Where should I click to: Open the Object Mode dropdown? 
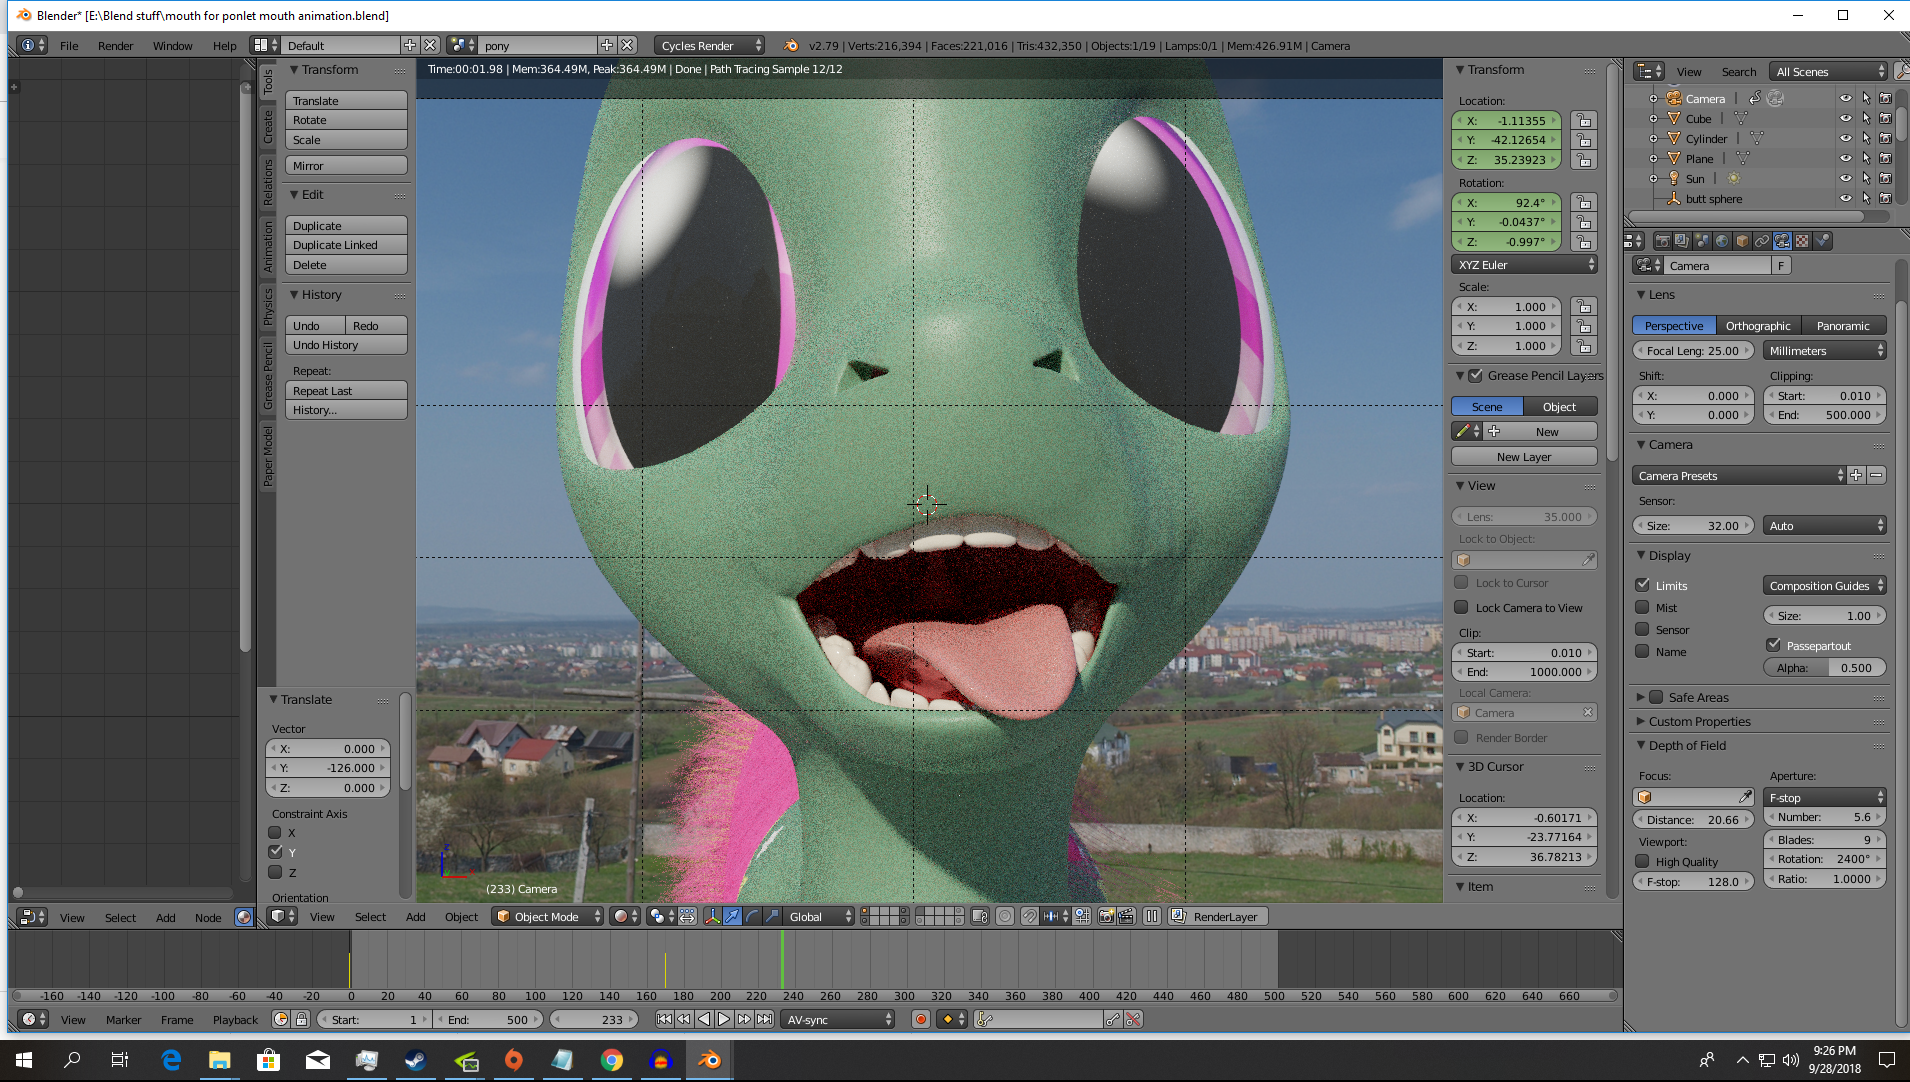pos(548,917)
